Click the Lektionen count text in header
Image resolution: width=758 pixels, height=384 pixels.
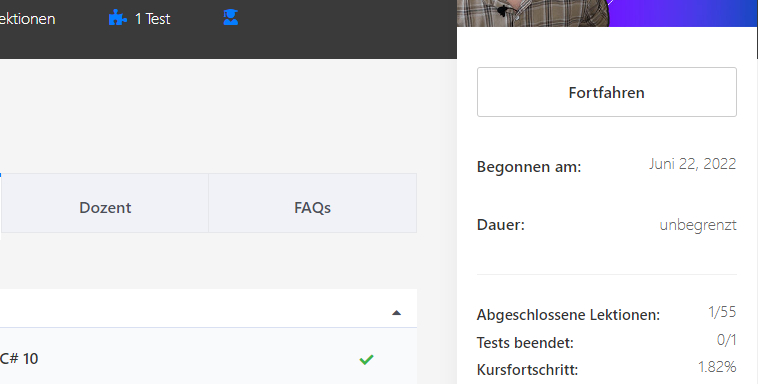tap(28, 19)
